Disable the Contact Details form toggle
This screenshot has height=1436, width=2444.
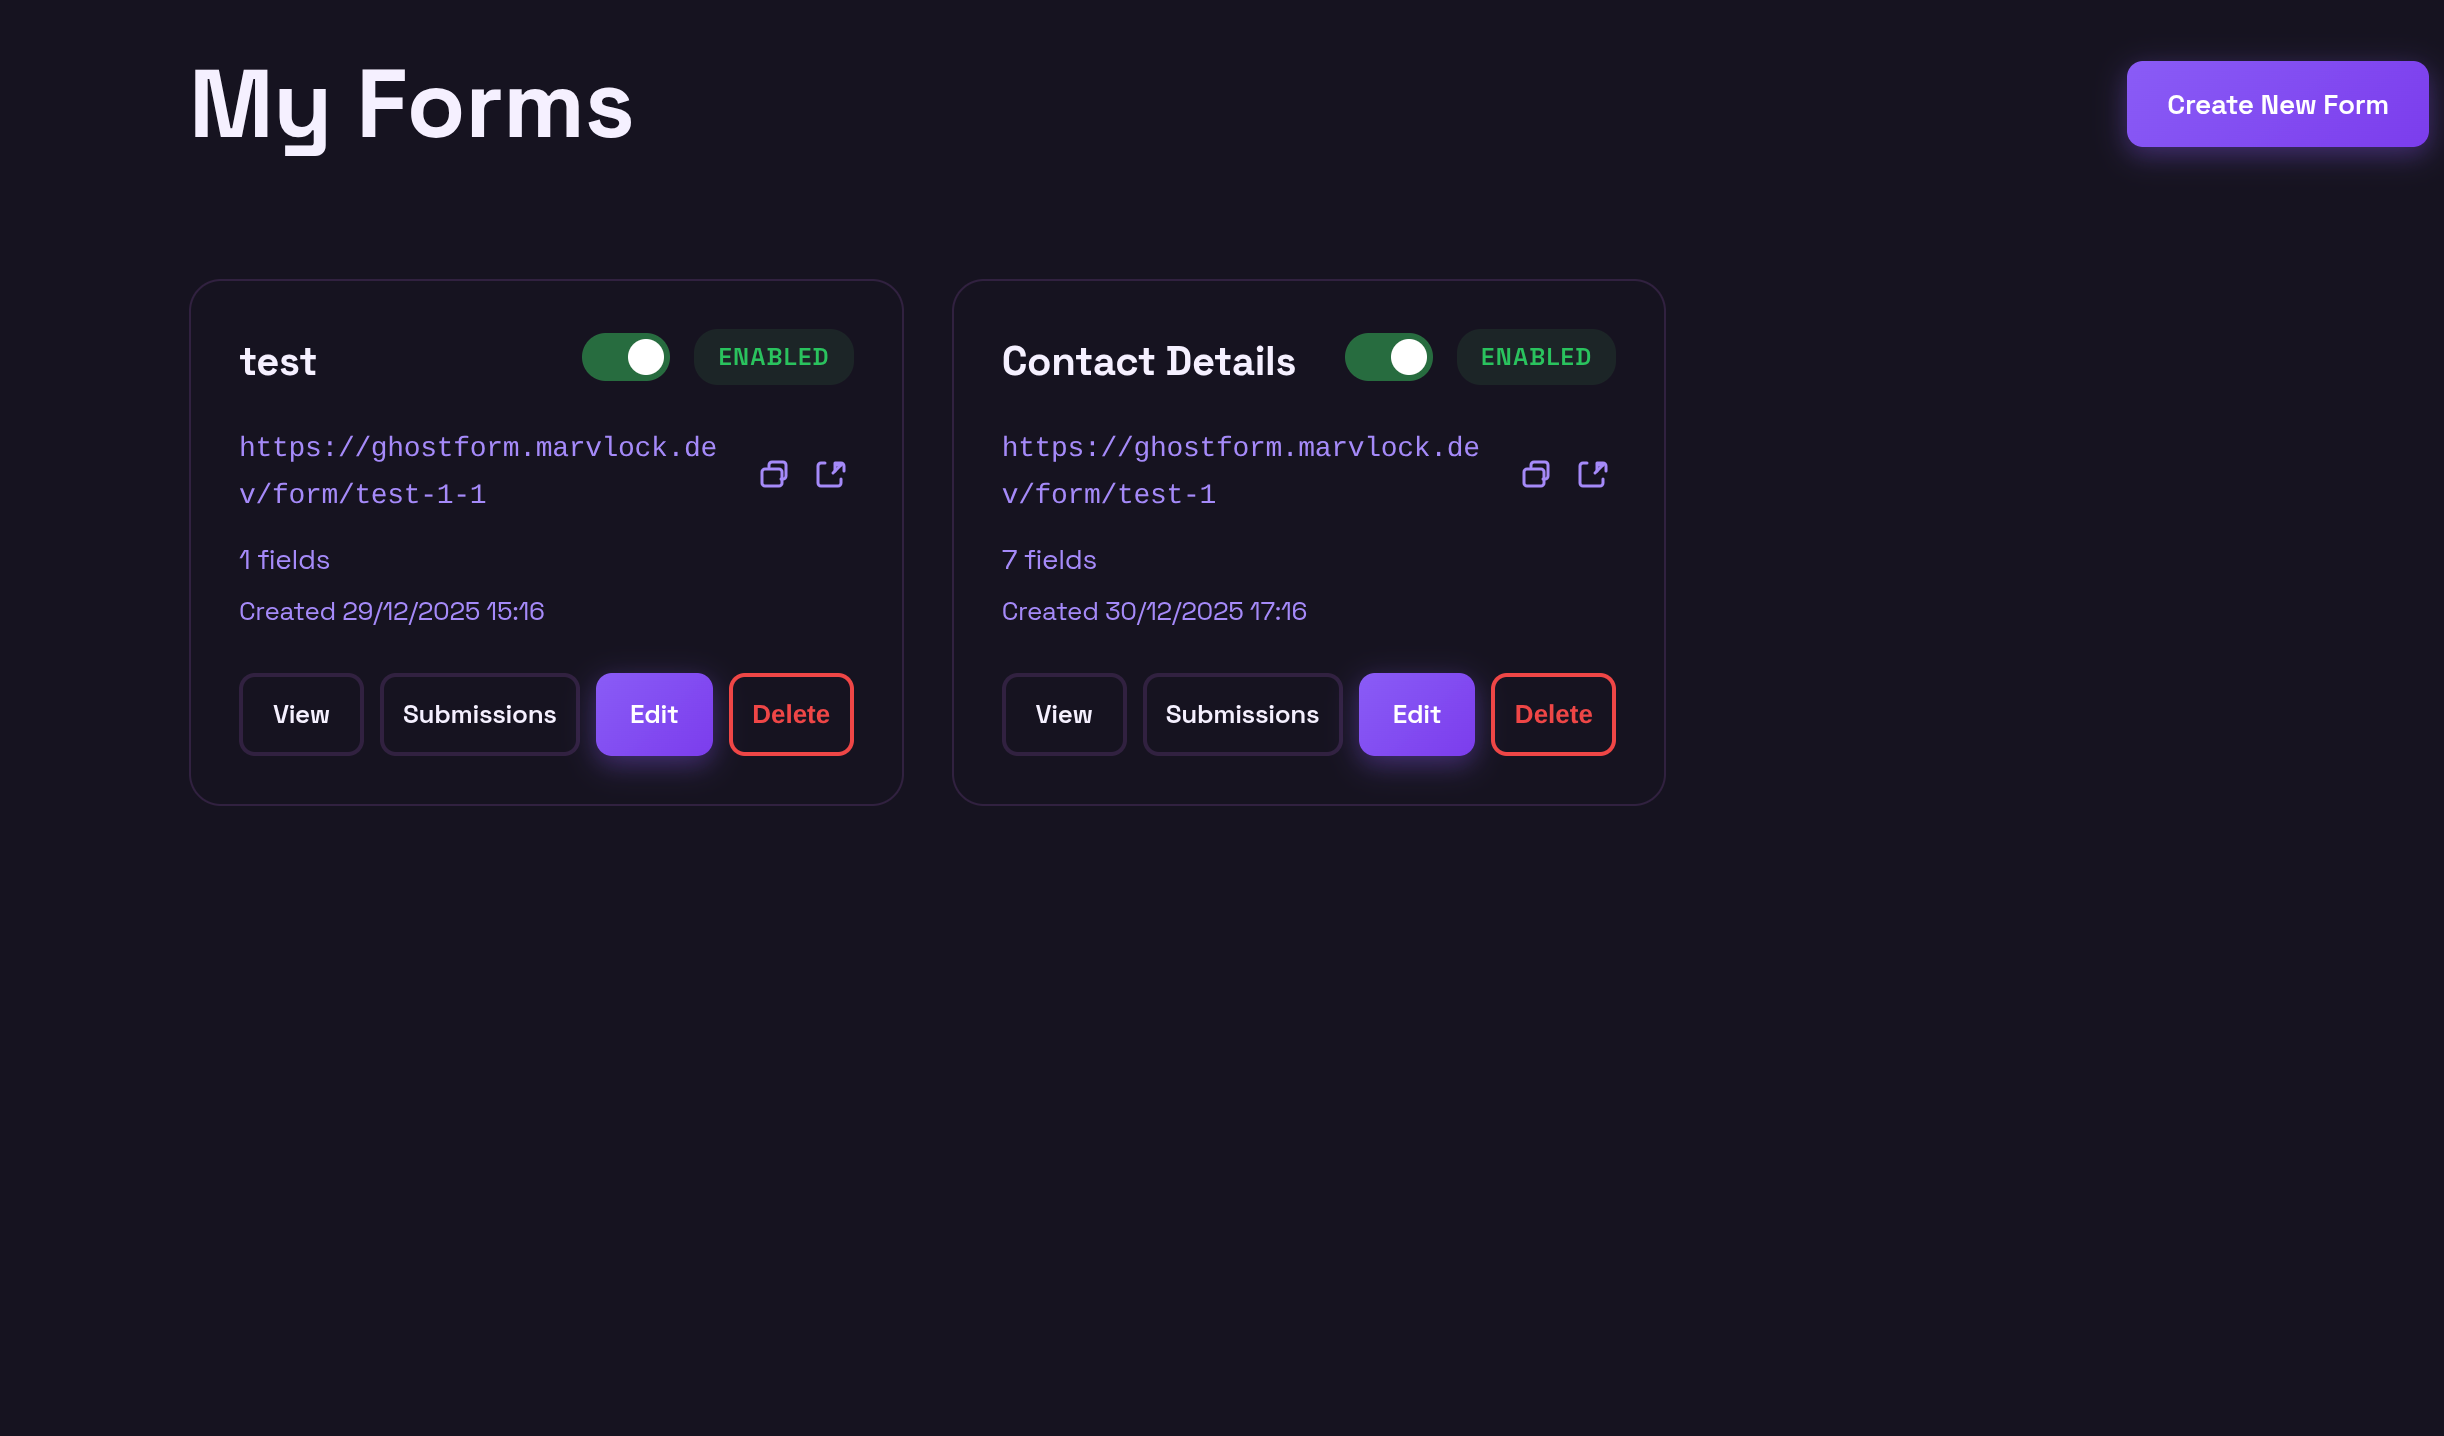(1389, 356)
